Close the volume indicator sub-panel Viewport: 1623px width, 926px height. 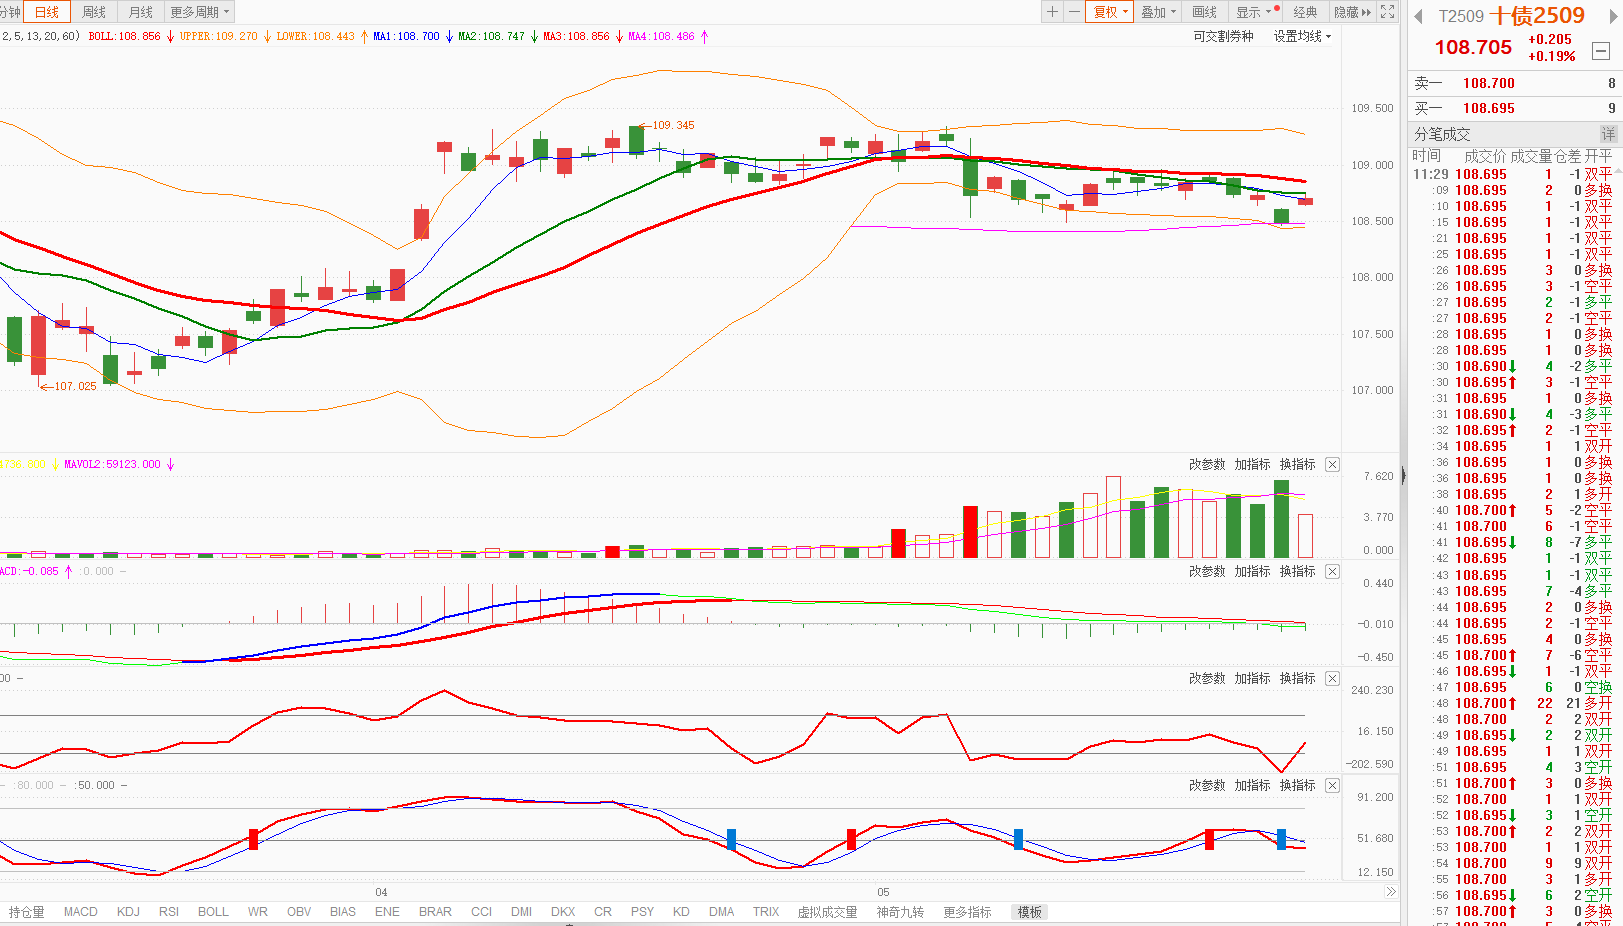tap(1332, 464)
